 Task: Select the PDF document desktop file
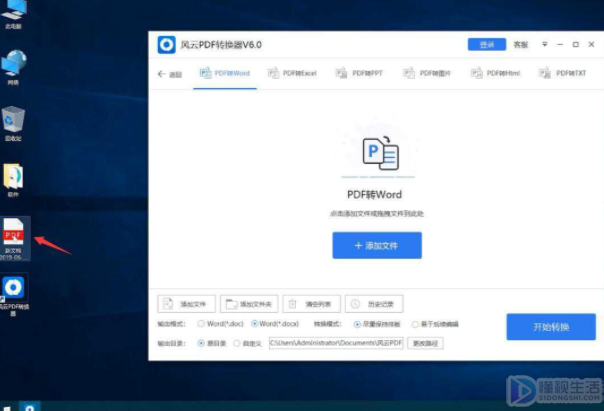pyautogui.click(x=14, y=239)
